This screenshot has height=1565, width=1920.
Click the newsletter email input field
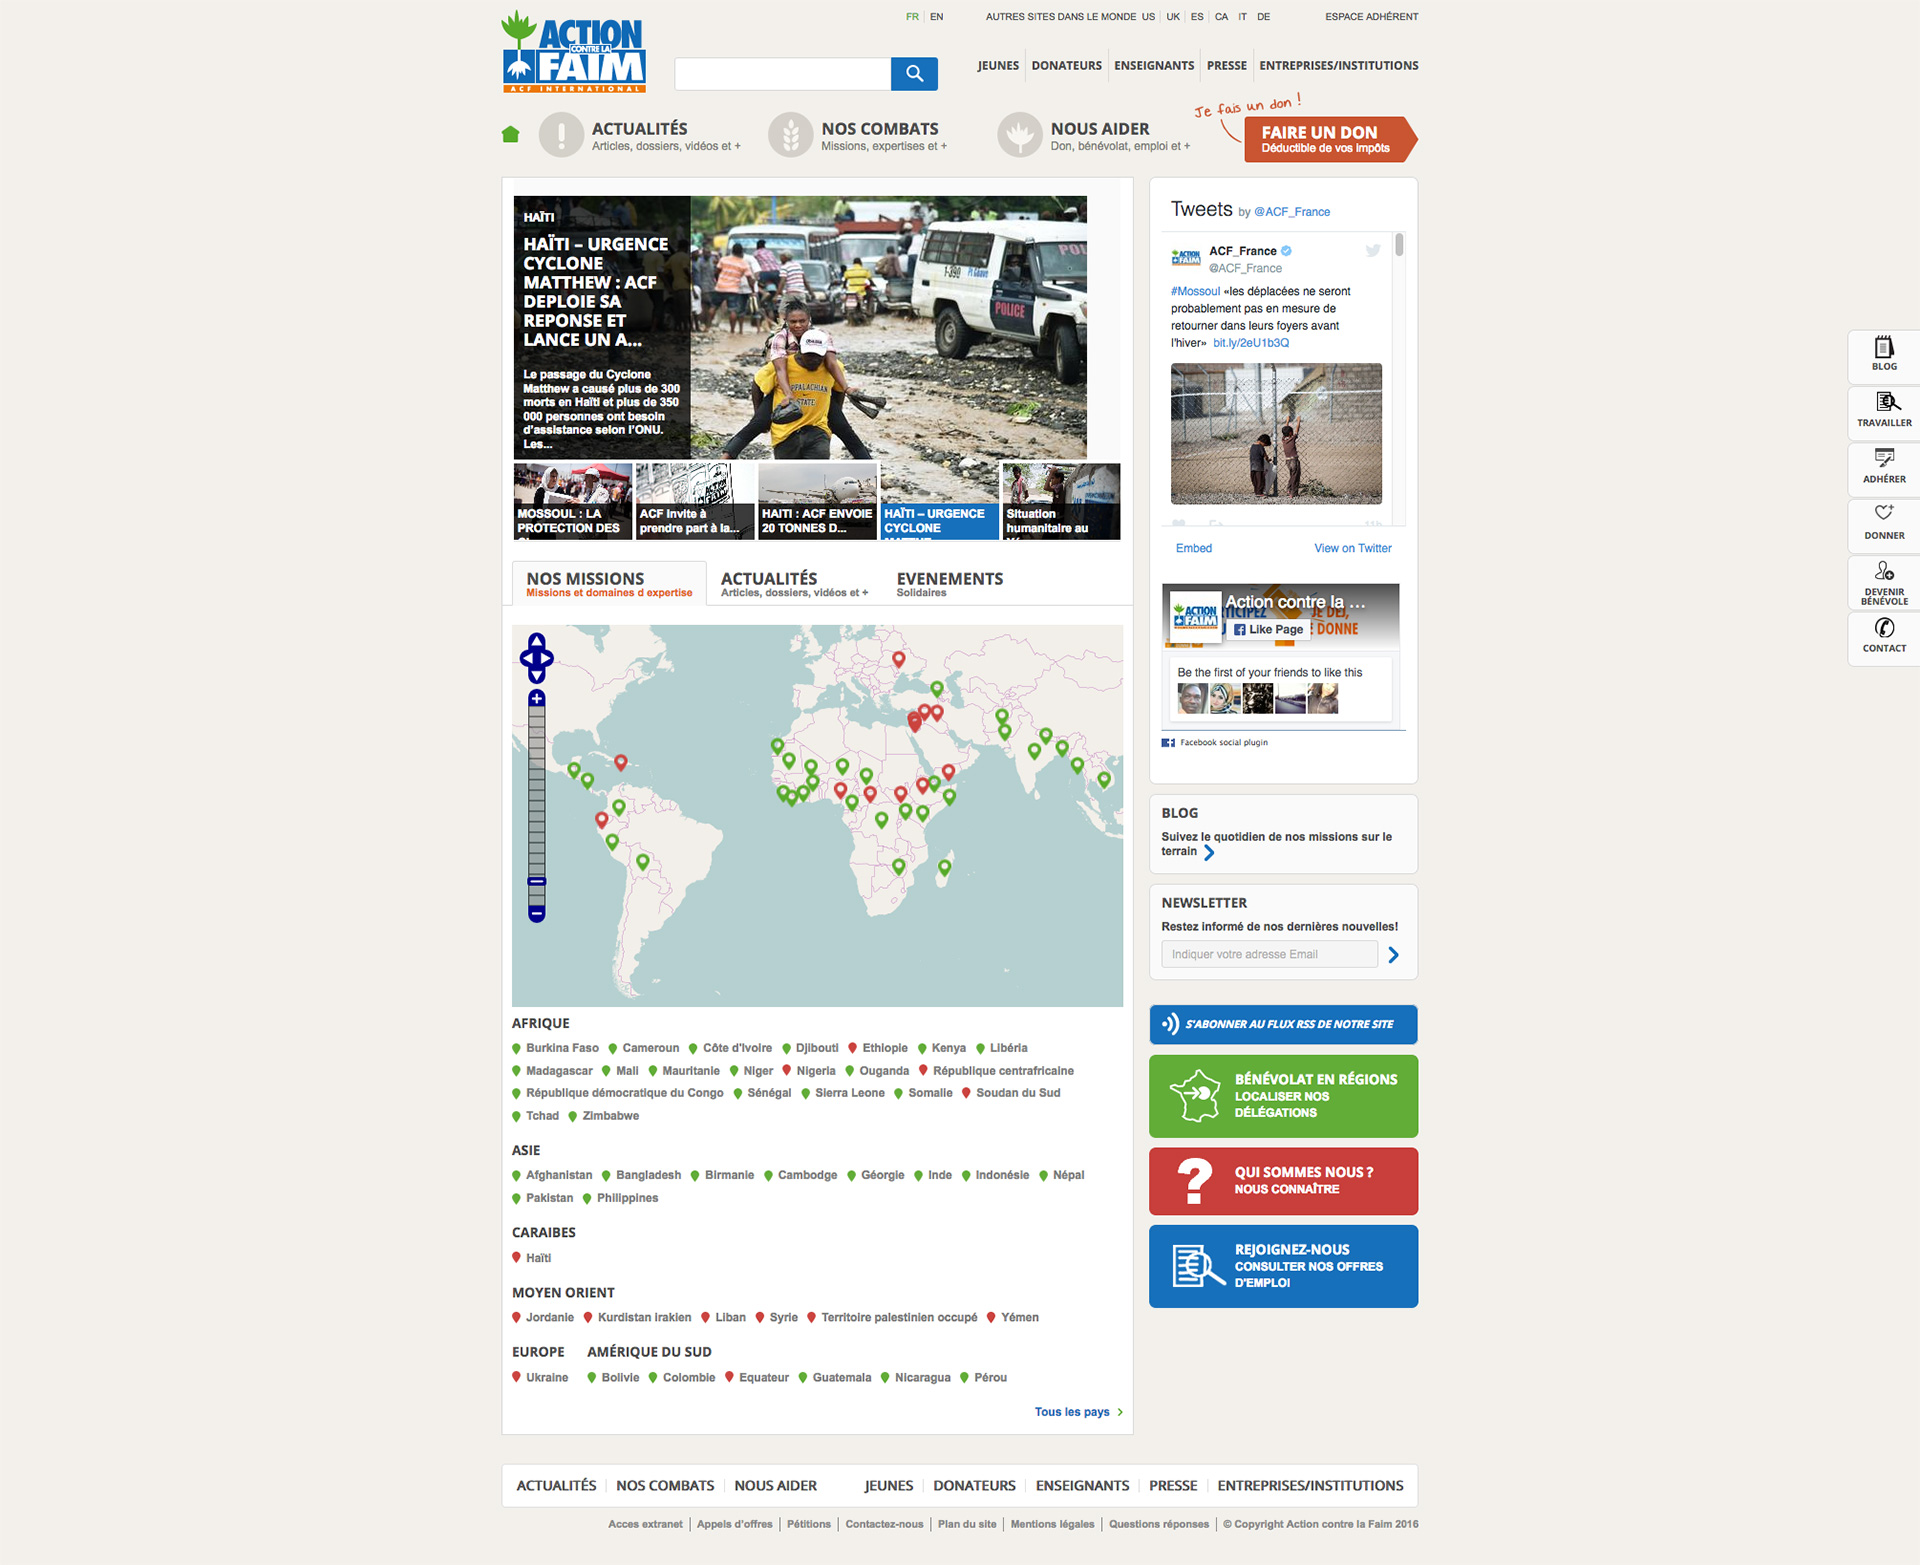pos(1268,952)
